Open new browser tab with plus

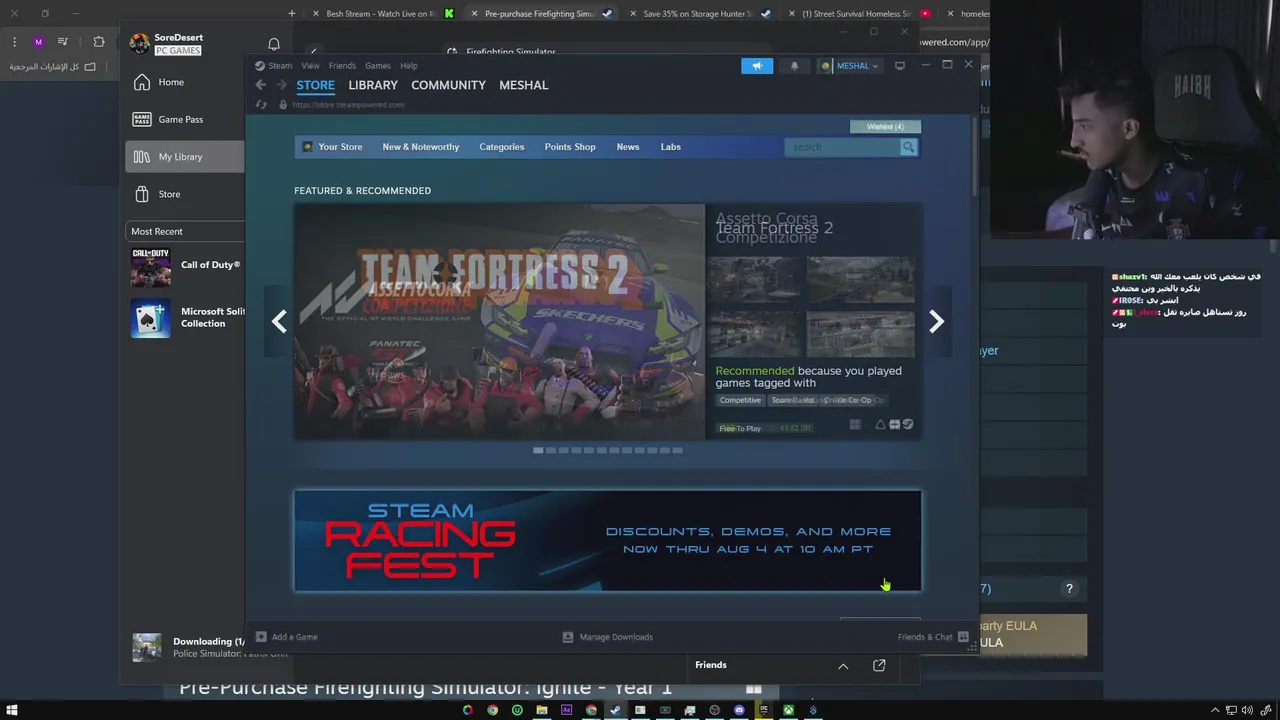(x=291, y=14)
